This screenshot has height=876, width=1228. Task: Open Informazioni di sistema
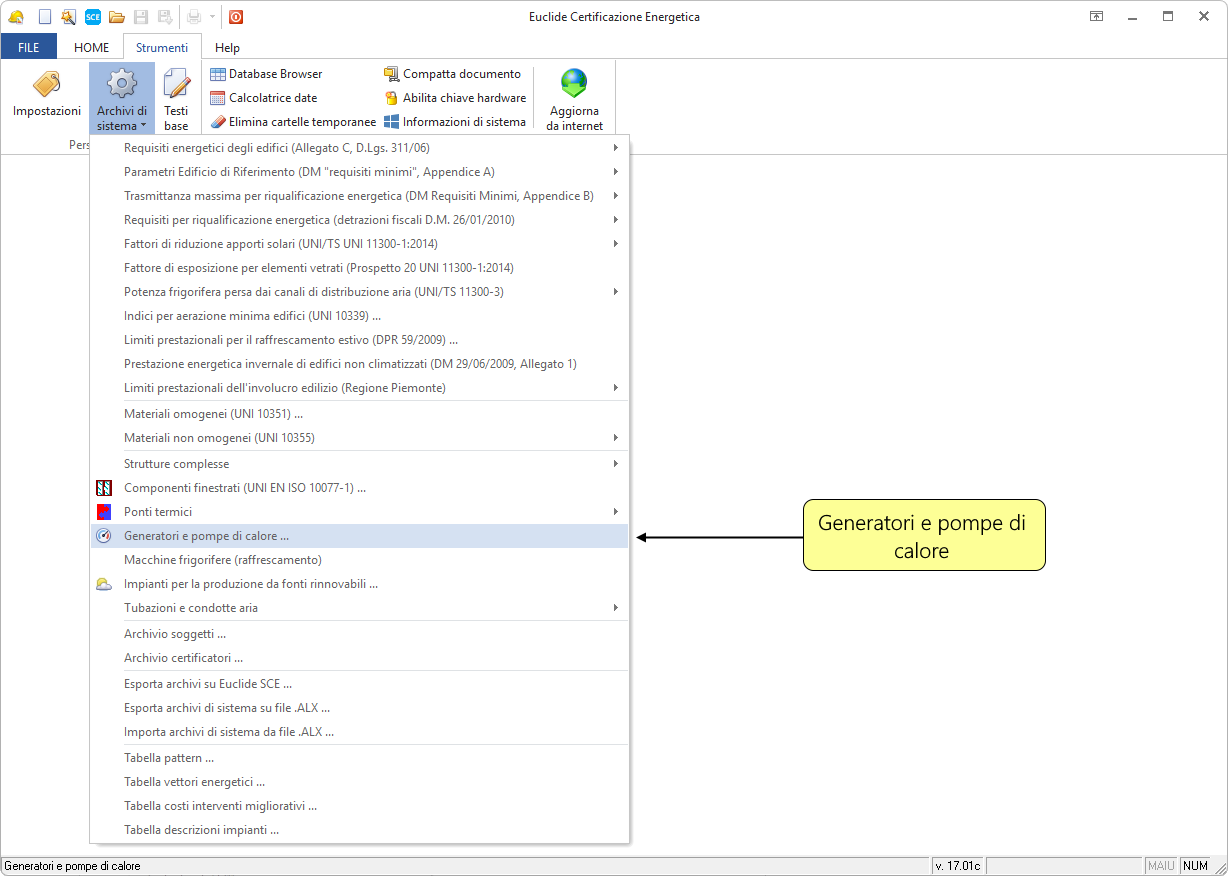point(455,122)
